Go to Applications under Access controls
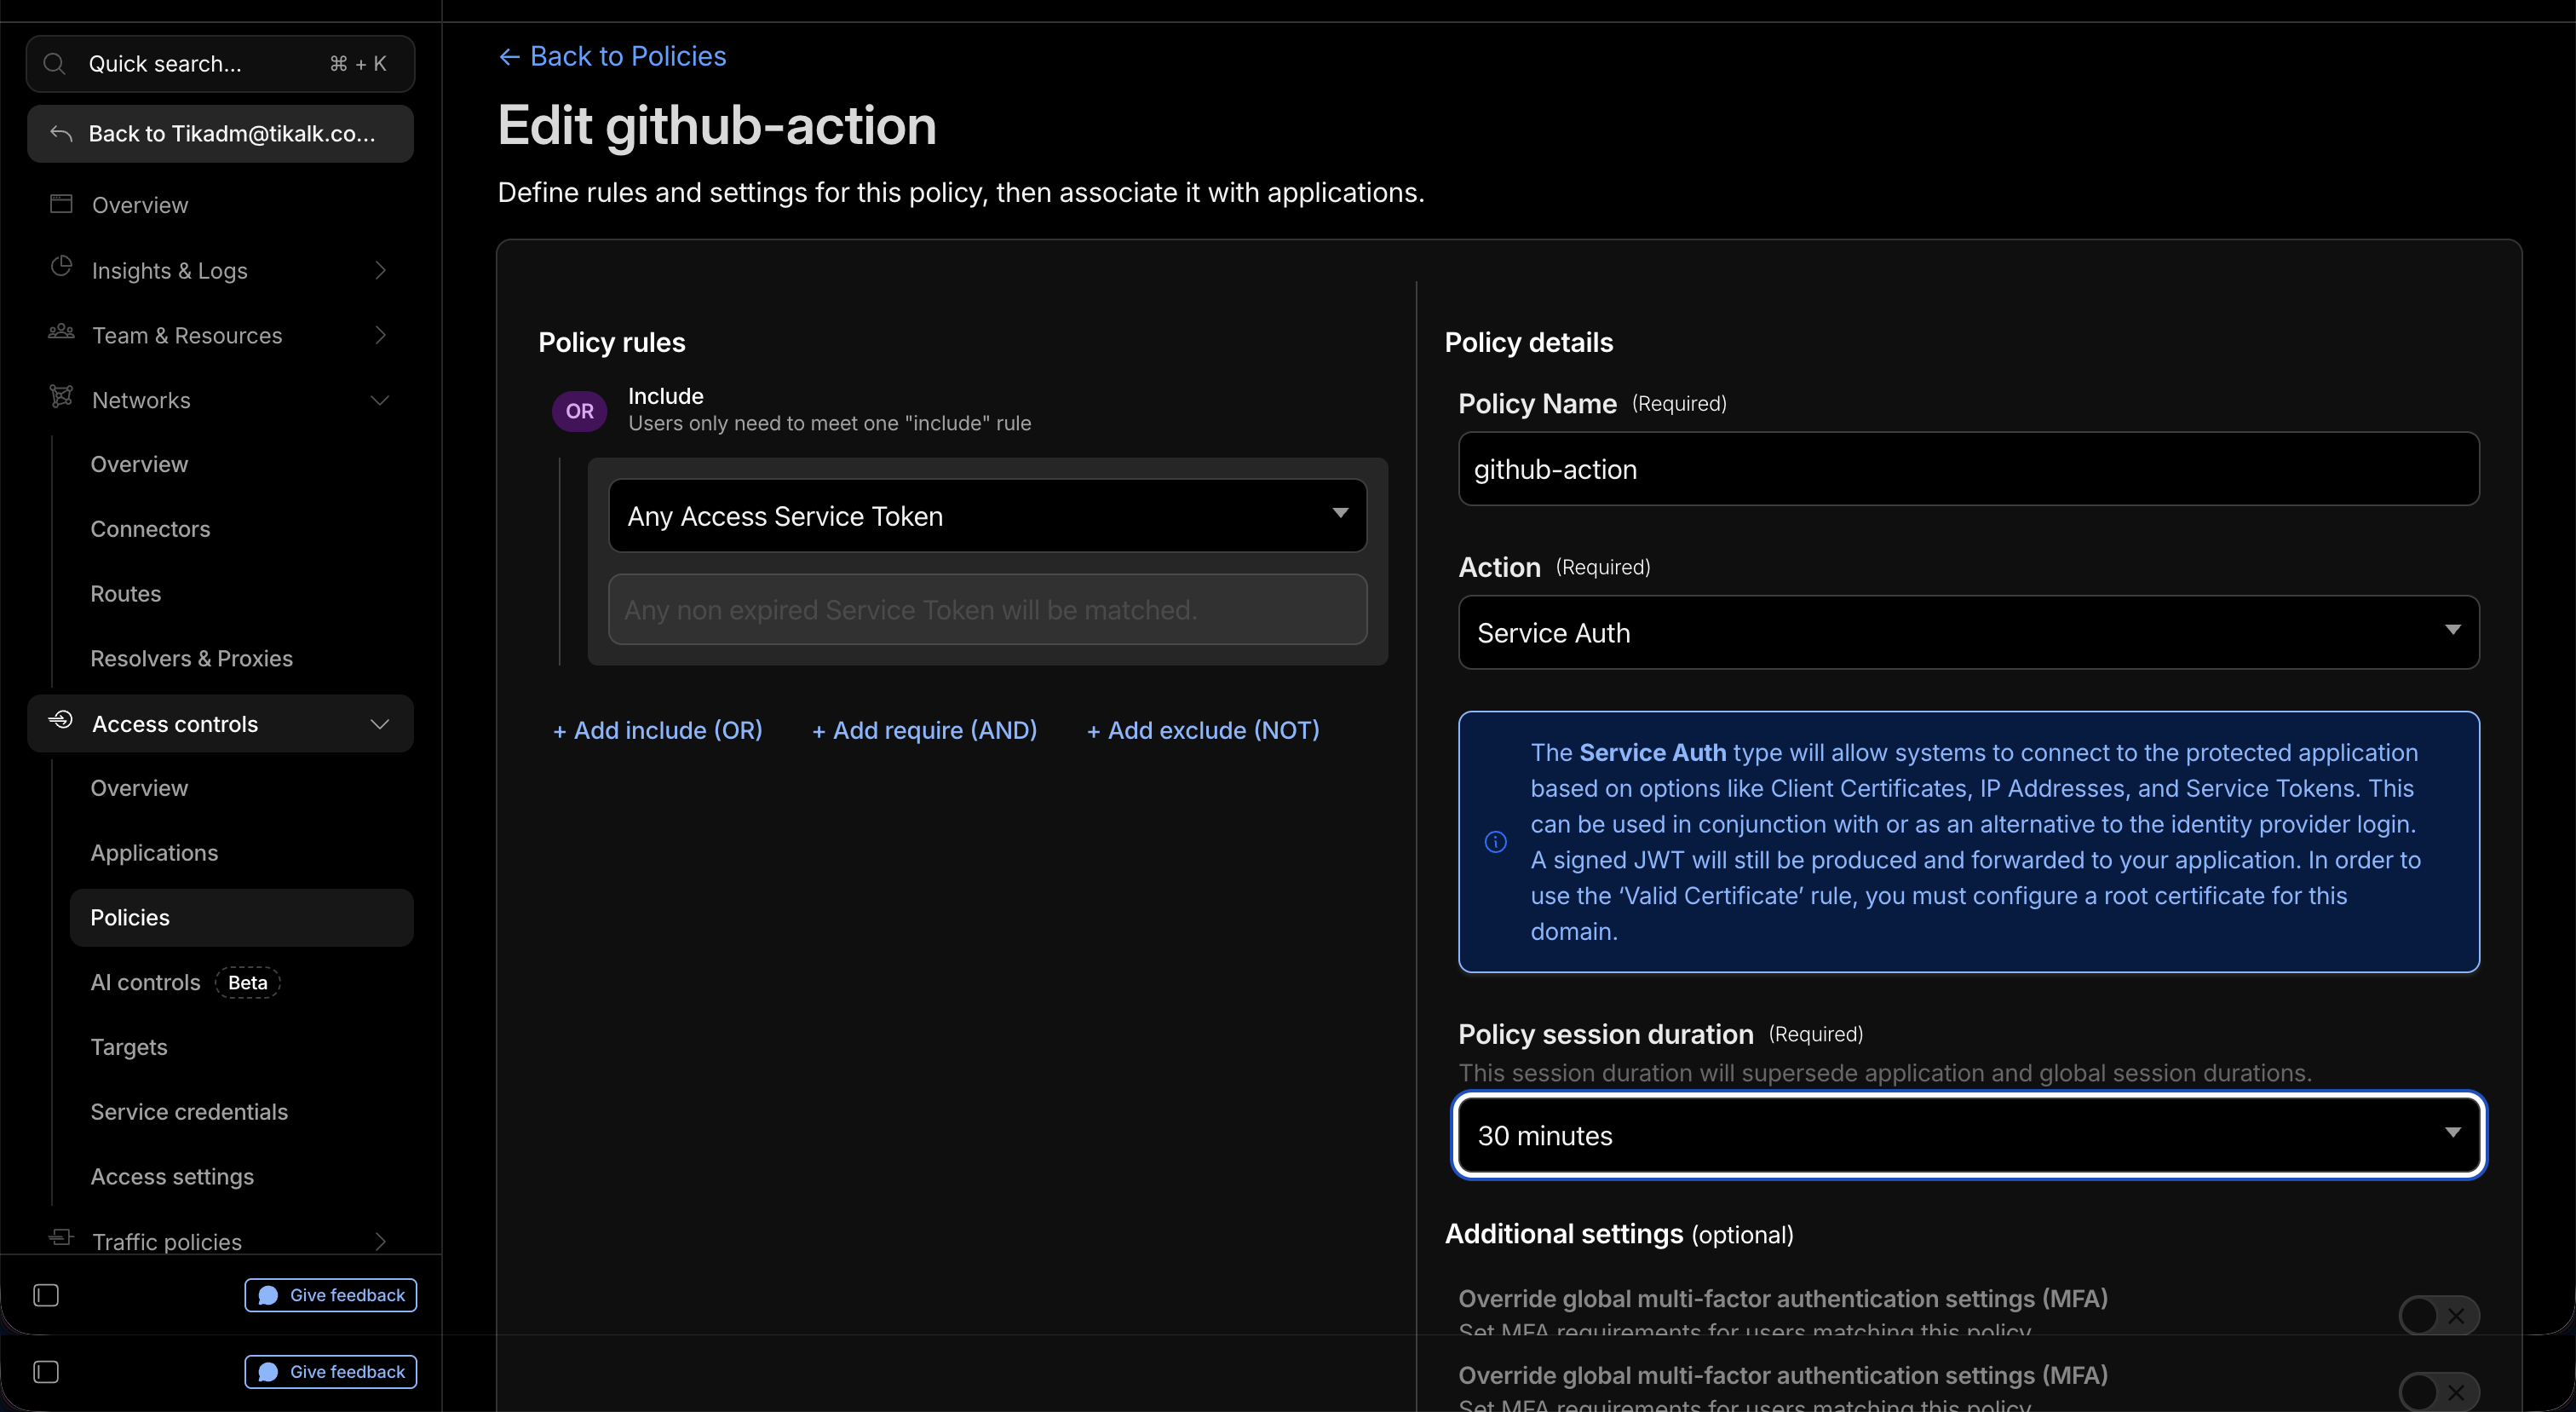This screenshot has height=1412, width=2576. 154,853
